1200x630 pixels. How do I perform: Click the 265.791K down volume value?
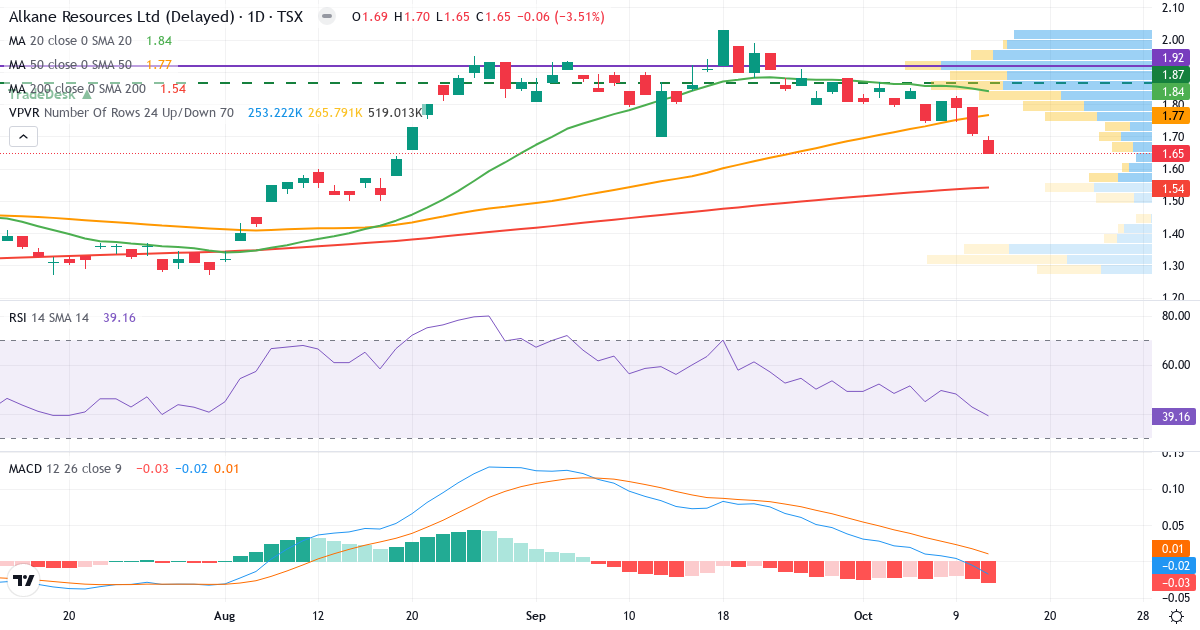coord(335,113)
